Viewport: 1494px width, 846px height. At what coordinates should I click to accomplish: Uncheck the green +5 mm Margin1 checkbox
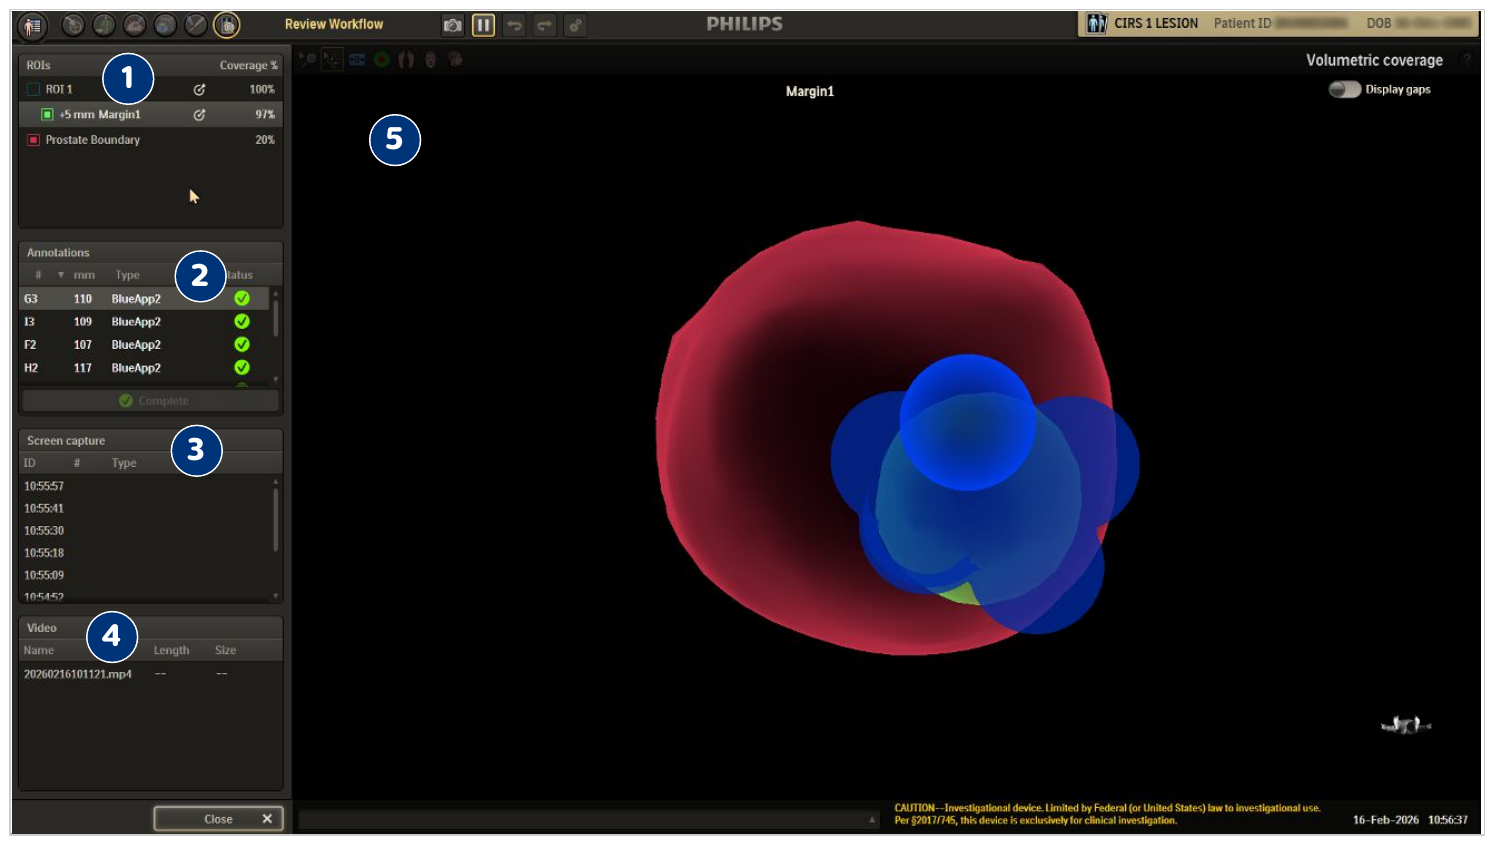47,115
